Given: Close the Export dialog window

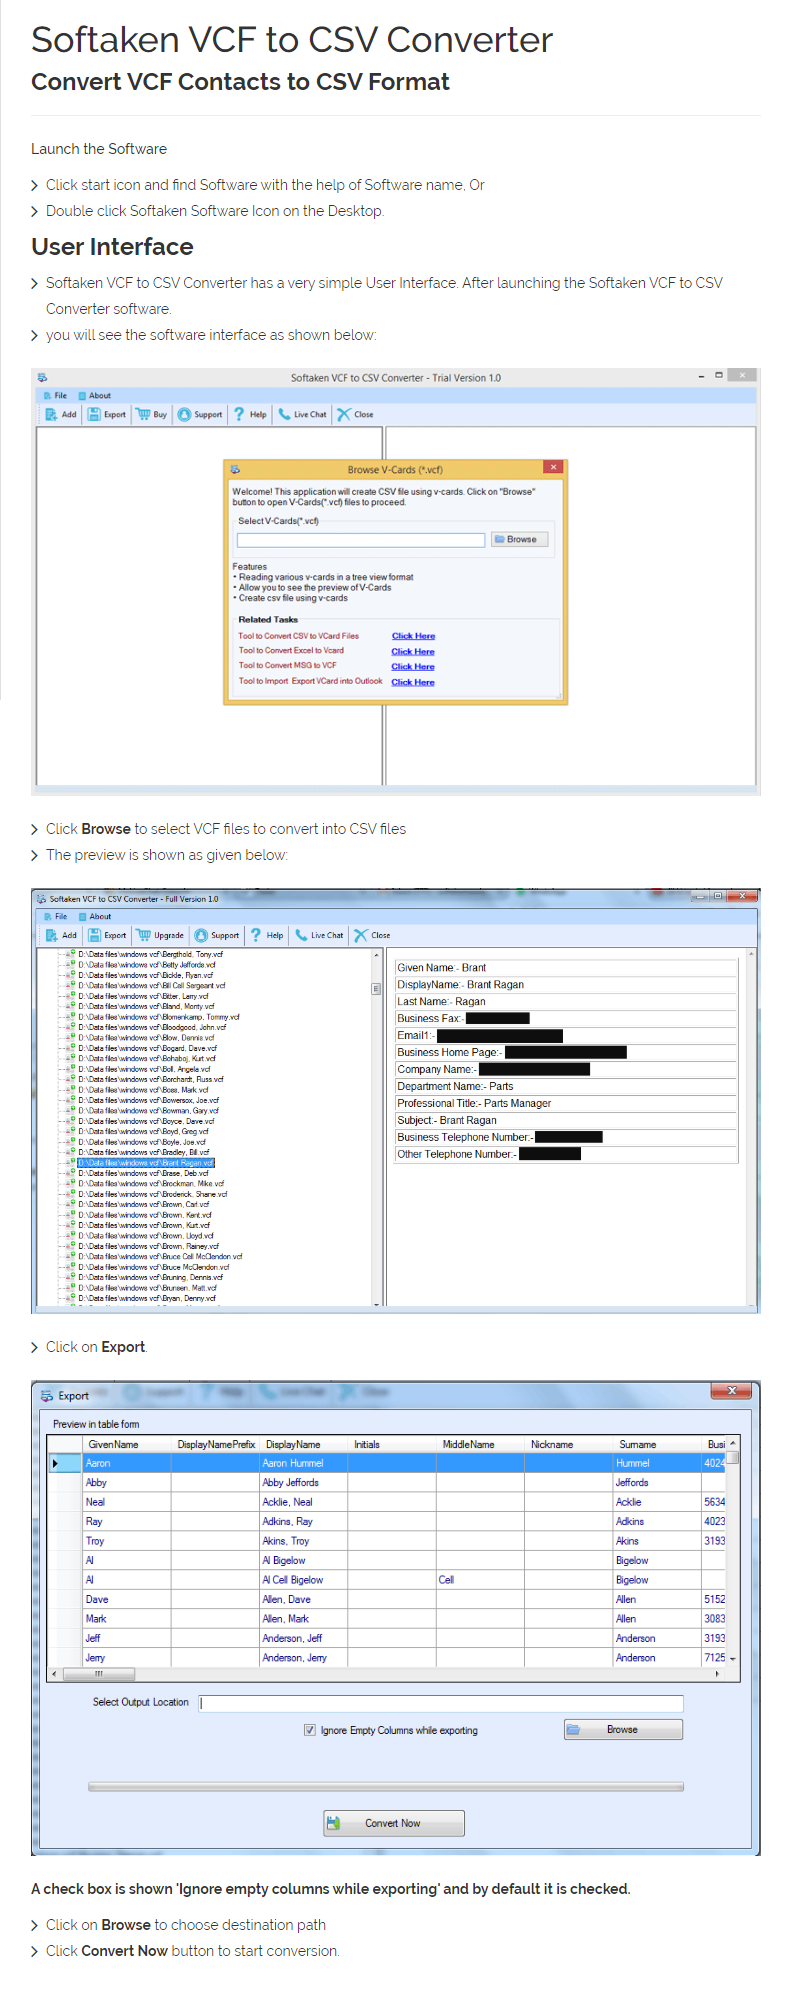Looking at the screenshot, I should click(732, 1391).
